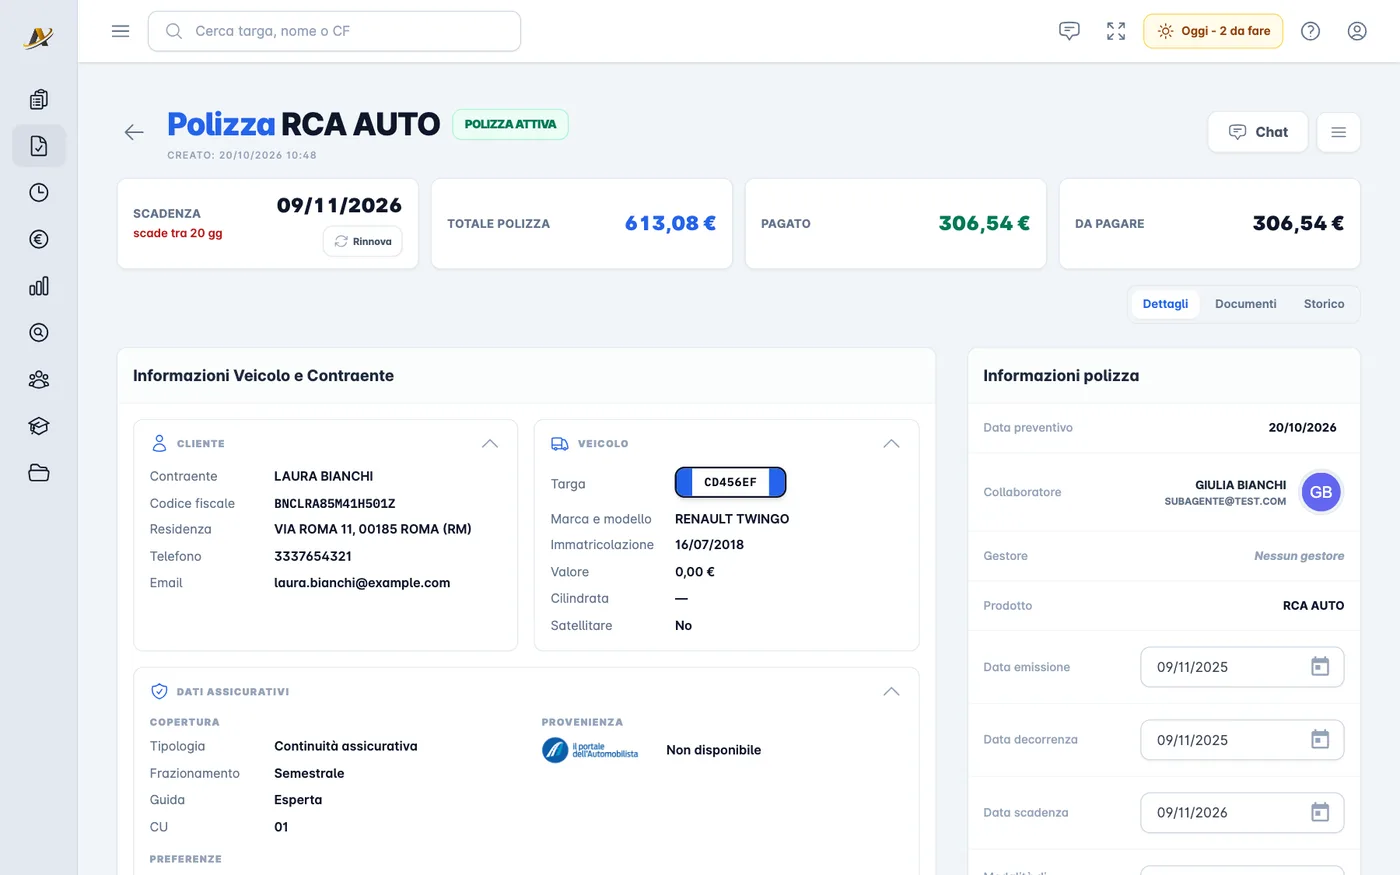
Task: Collapse the Cliente section
Action: 490,443
